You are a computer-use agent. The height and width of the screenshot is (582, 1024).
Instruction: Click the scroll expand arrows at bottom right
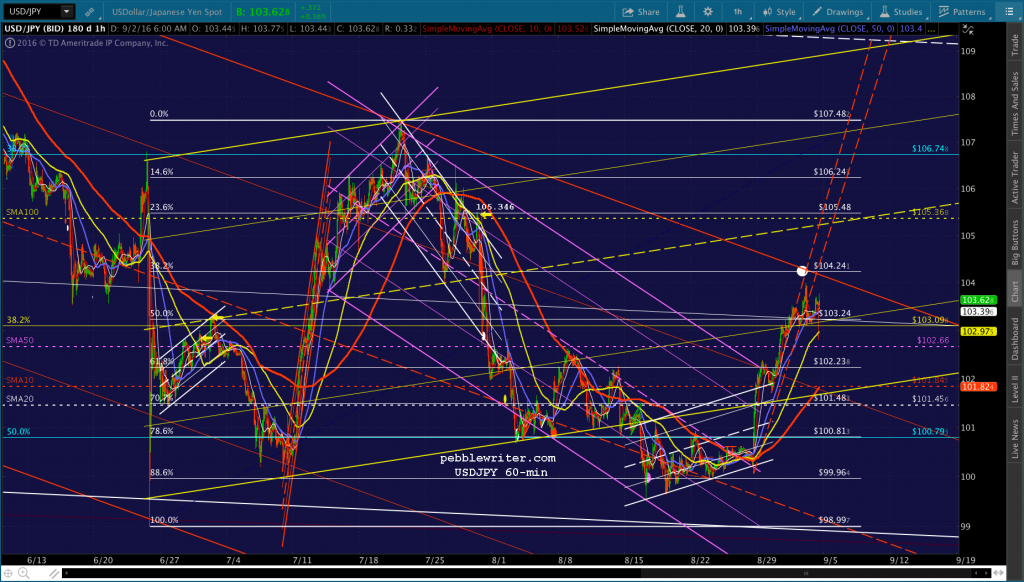pos(997,574)
